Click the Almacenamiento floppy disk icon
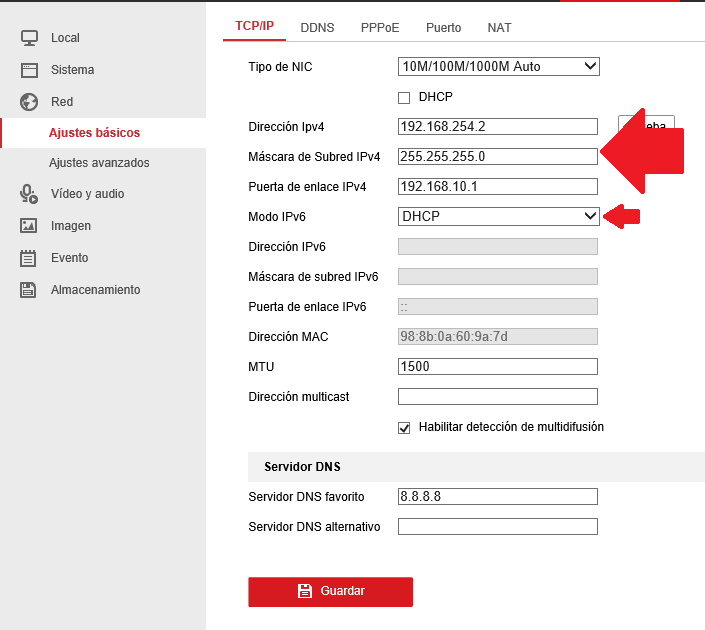This screenshot has width=705, height=630. point(28,290)
